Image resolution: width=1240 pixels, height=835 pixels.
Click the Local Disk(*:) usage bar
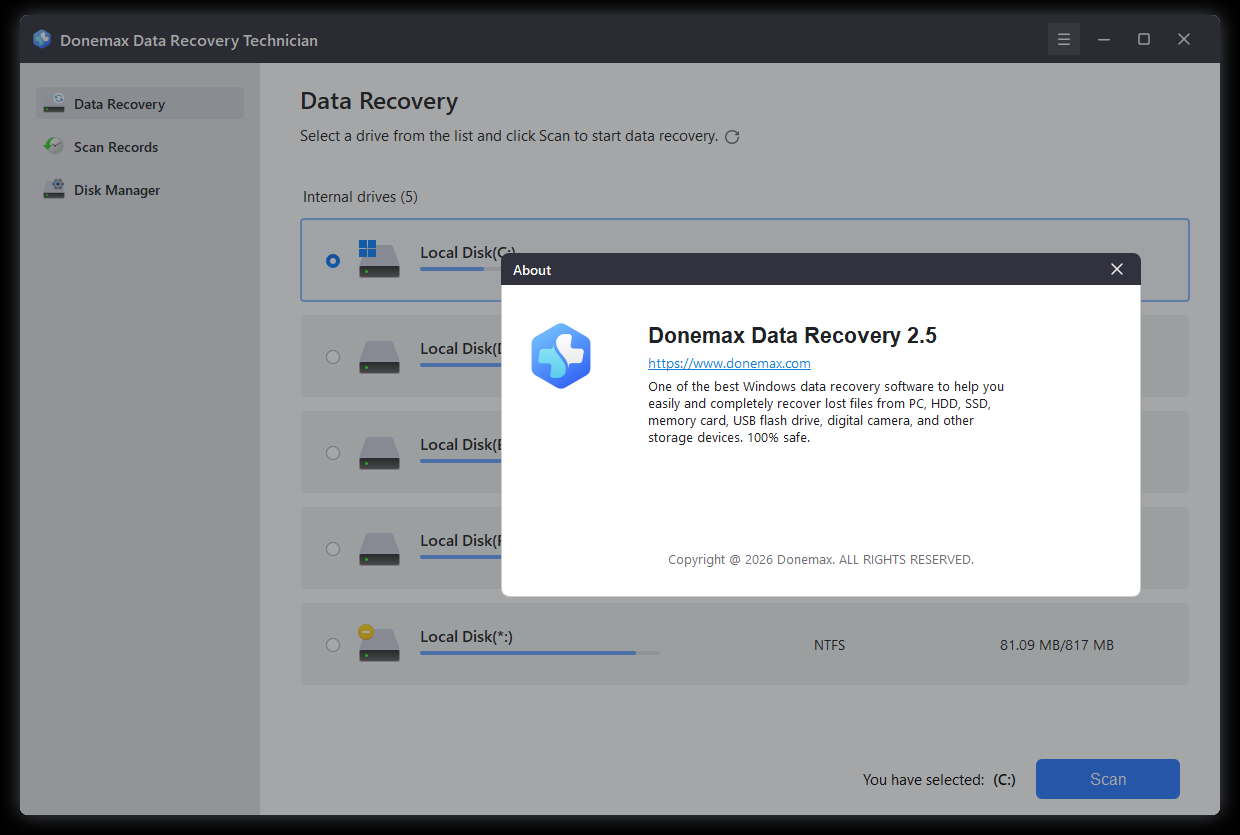coord(540,653)
